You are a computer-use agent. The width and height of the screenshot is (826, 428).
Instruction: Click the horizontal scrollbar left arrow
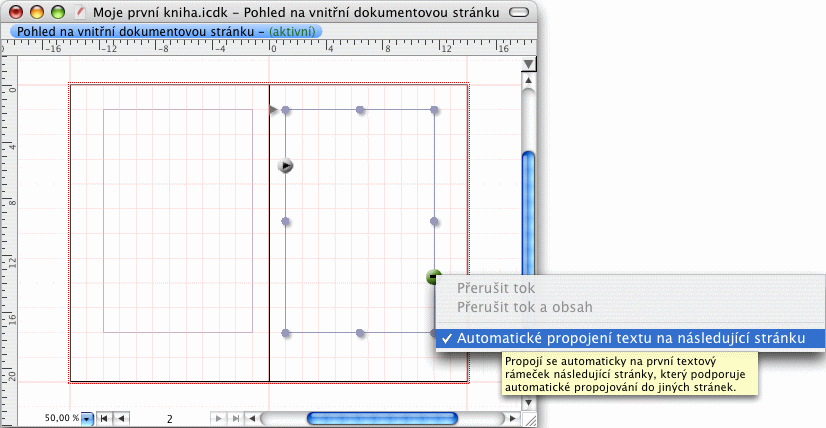pos(252,419)
